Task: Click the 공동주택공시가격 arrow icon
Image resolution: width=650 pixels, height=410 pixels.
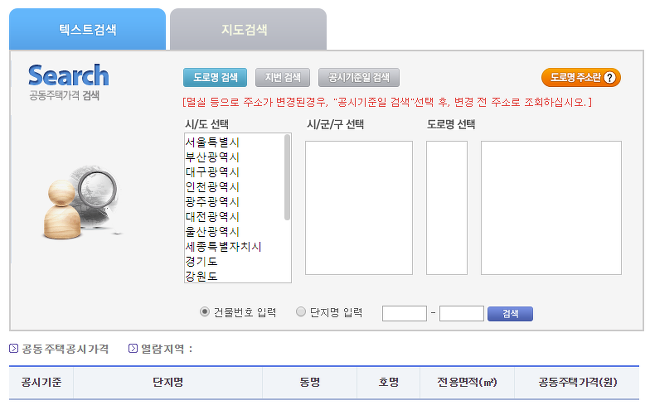Action: (x=14, y=349)
